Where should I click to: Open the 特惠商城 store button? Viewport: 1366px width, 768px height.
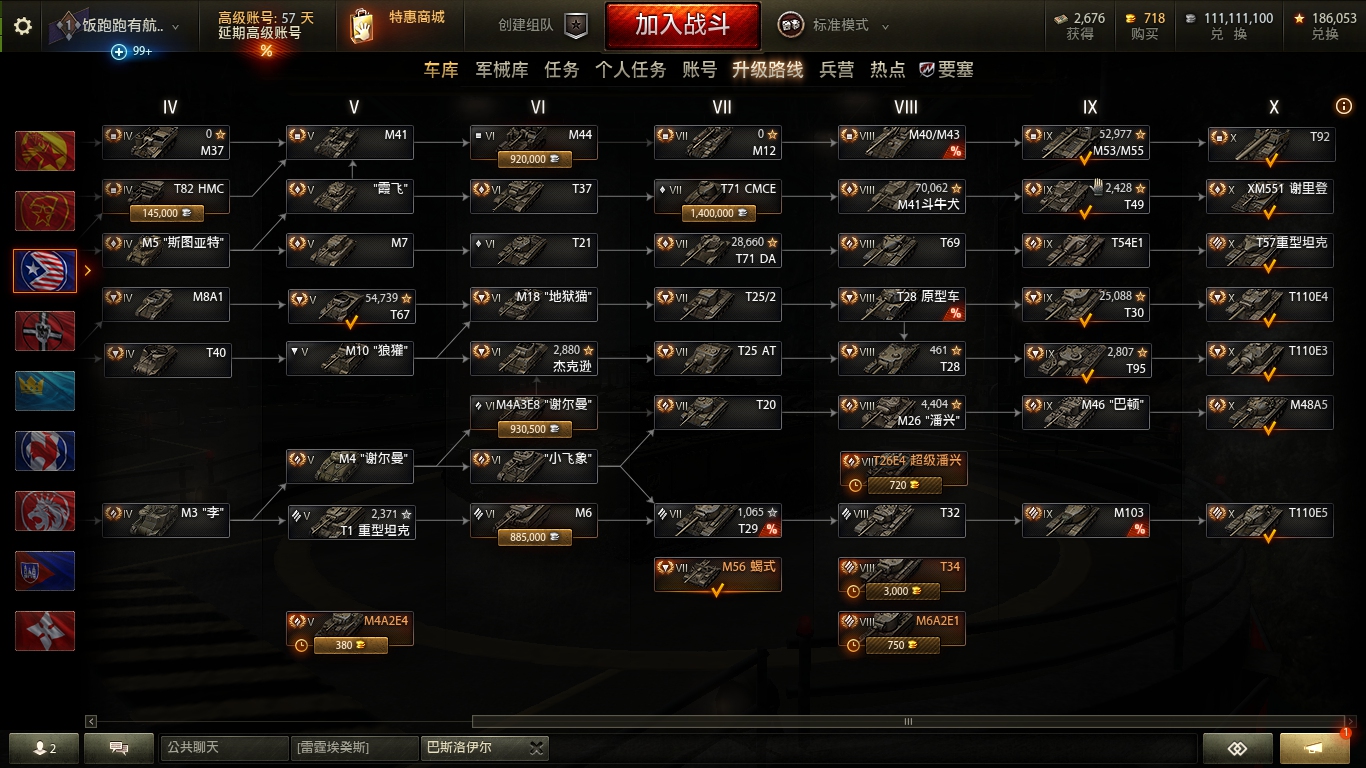click(396, 26)
